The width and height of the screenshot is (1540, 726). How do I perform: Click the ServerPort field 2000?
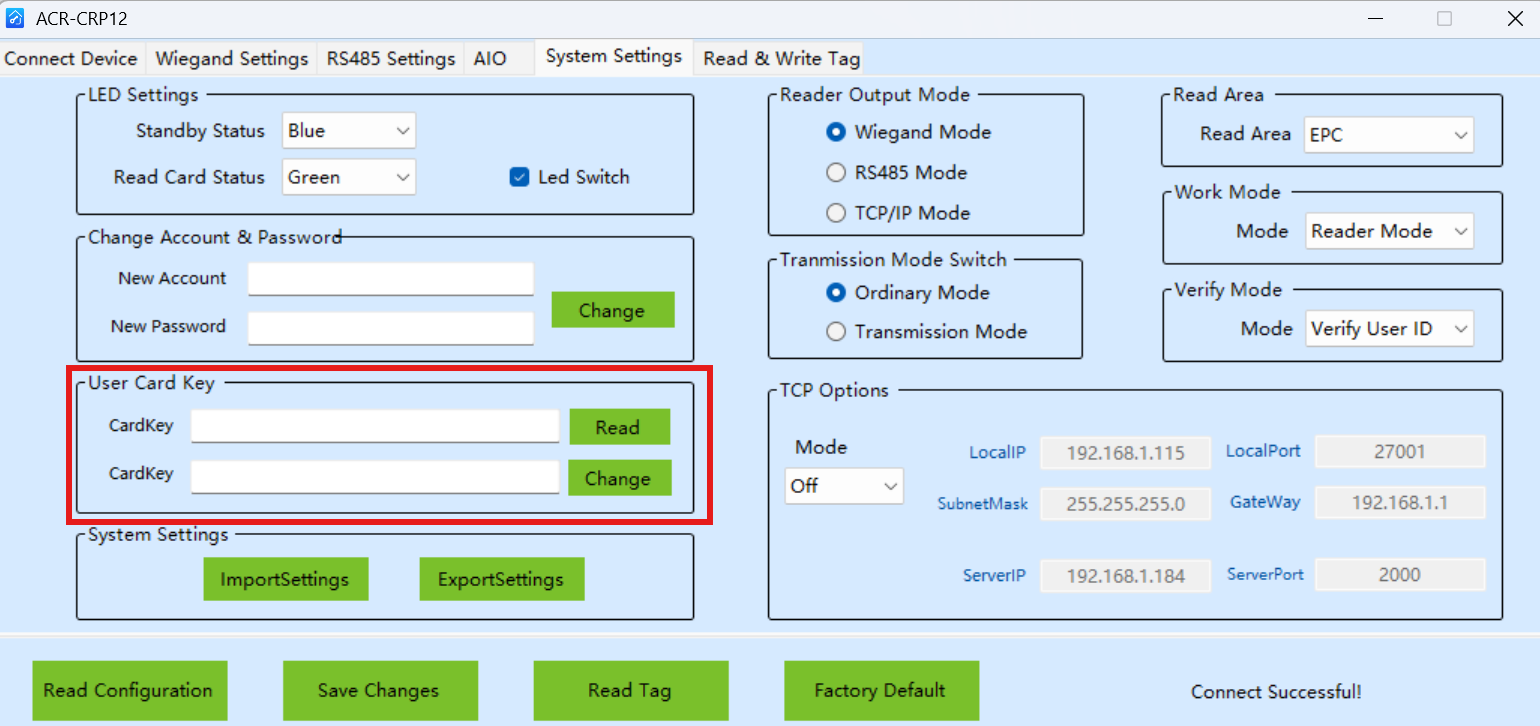pyautogui.click(x=1400, y=575)
